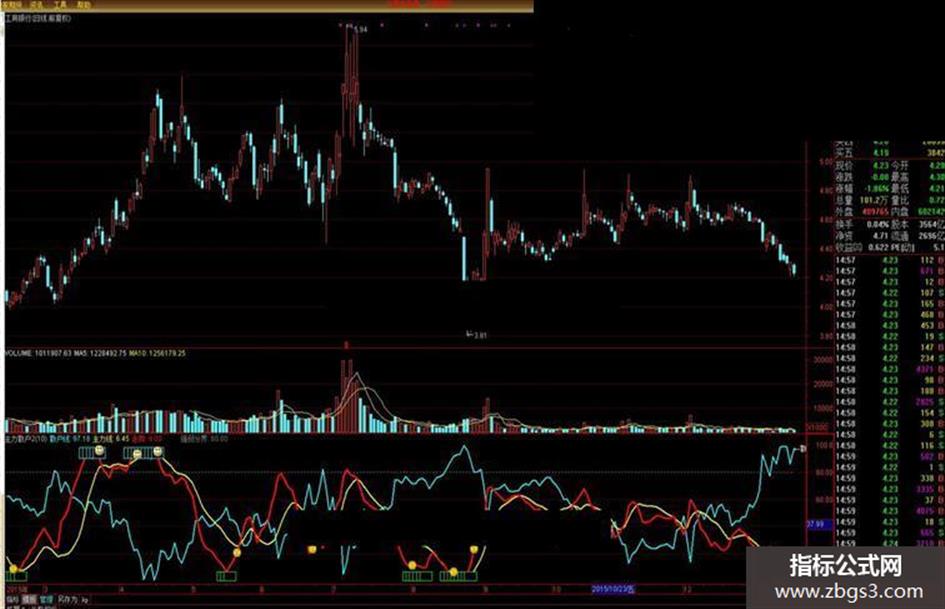Click the blue 27.99 value box on axis

pos(819,525)
